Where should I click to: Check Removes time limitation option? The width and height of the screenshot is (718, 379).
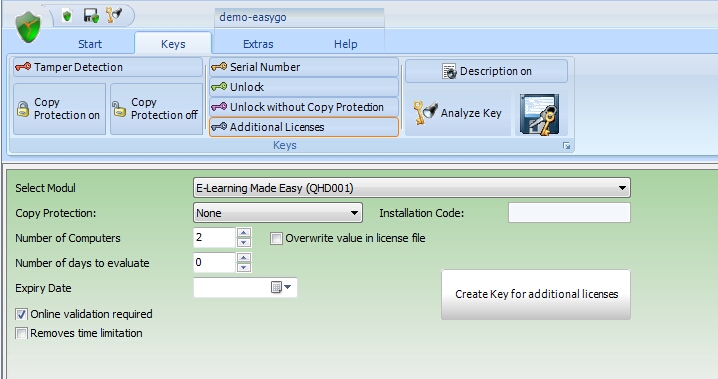point(21,333)
